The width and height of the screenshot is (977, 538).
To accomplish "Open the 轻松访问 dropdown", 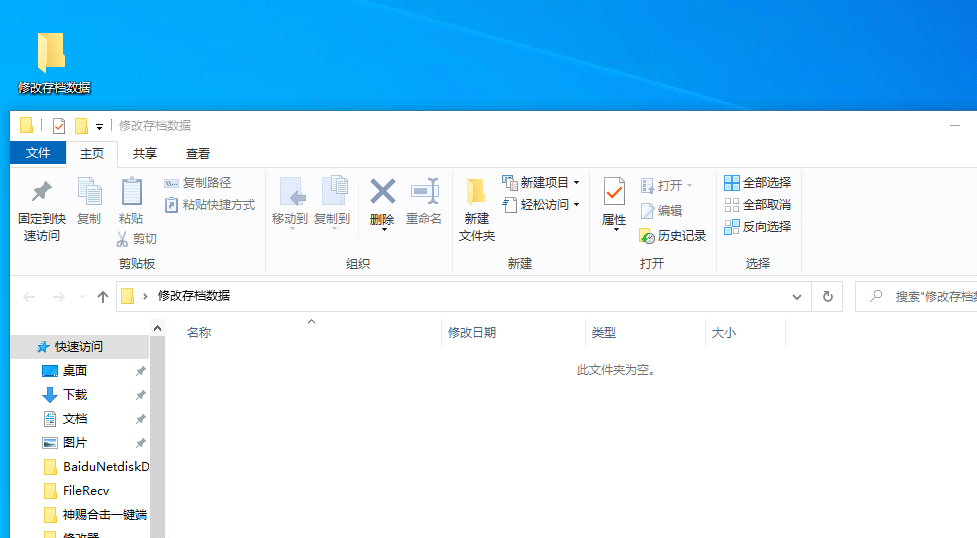I will pos(541,204).
